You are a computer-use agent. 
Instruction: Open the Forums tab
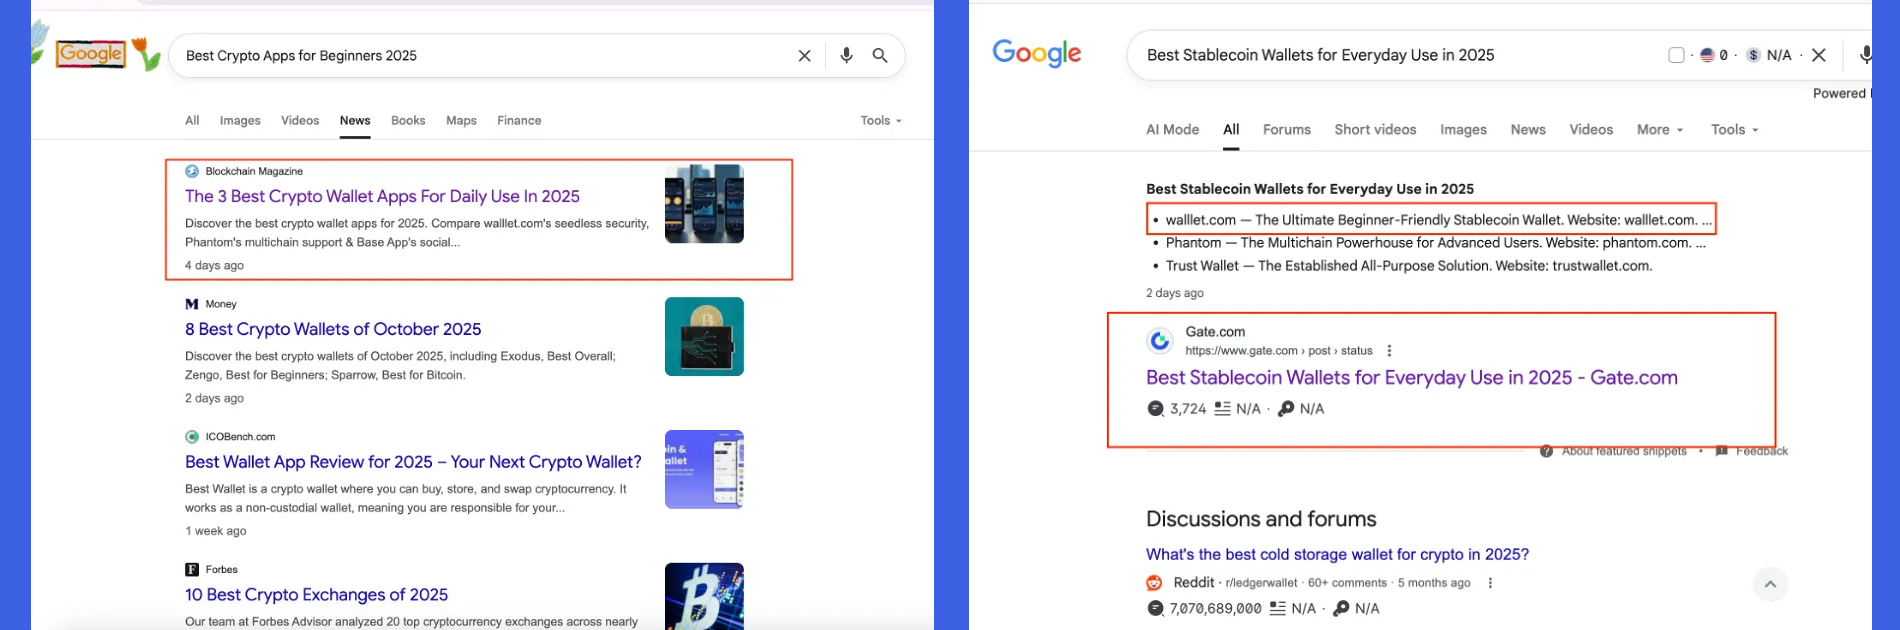(1286, 130)
